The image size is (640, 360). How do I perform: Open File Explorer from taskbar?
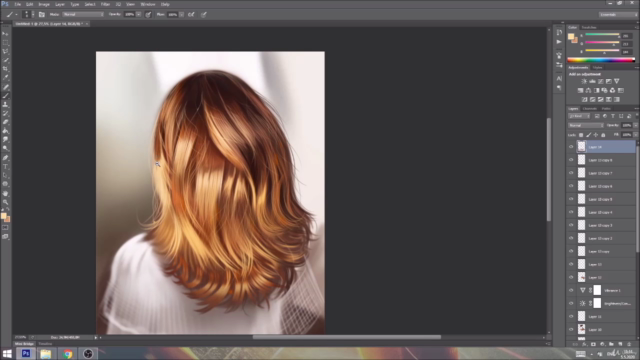click(46, 353)
